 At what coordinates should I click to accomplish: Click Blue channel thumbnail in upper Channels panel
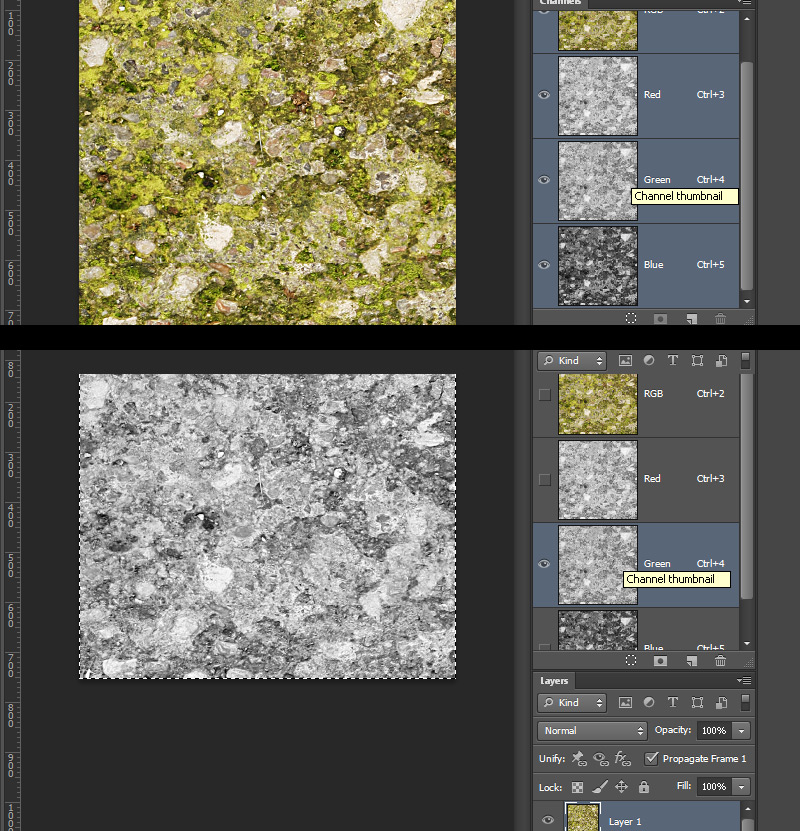(598, 266)
